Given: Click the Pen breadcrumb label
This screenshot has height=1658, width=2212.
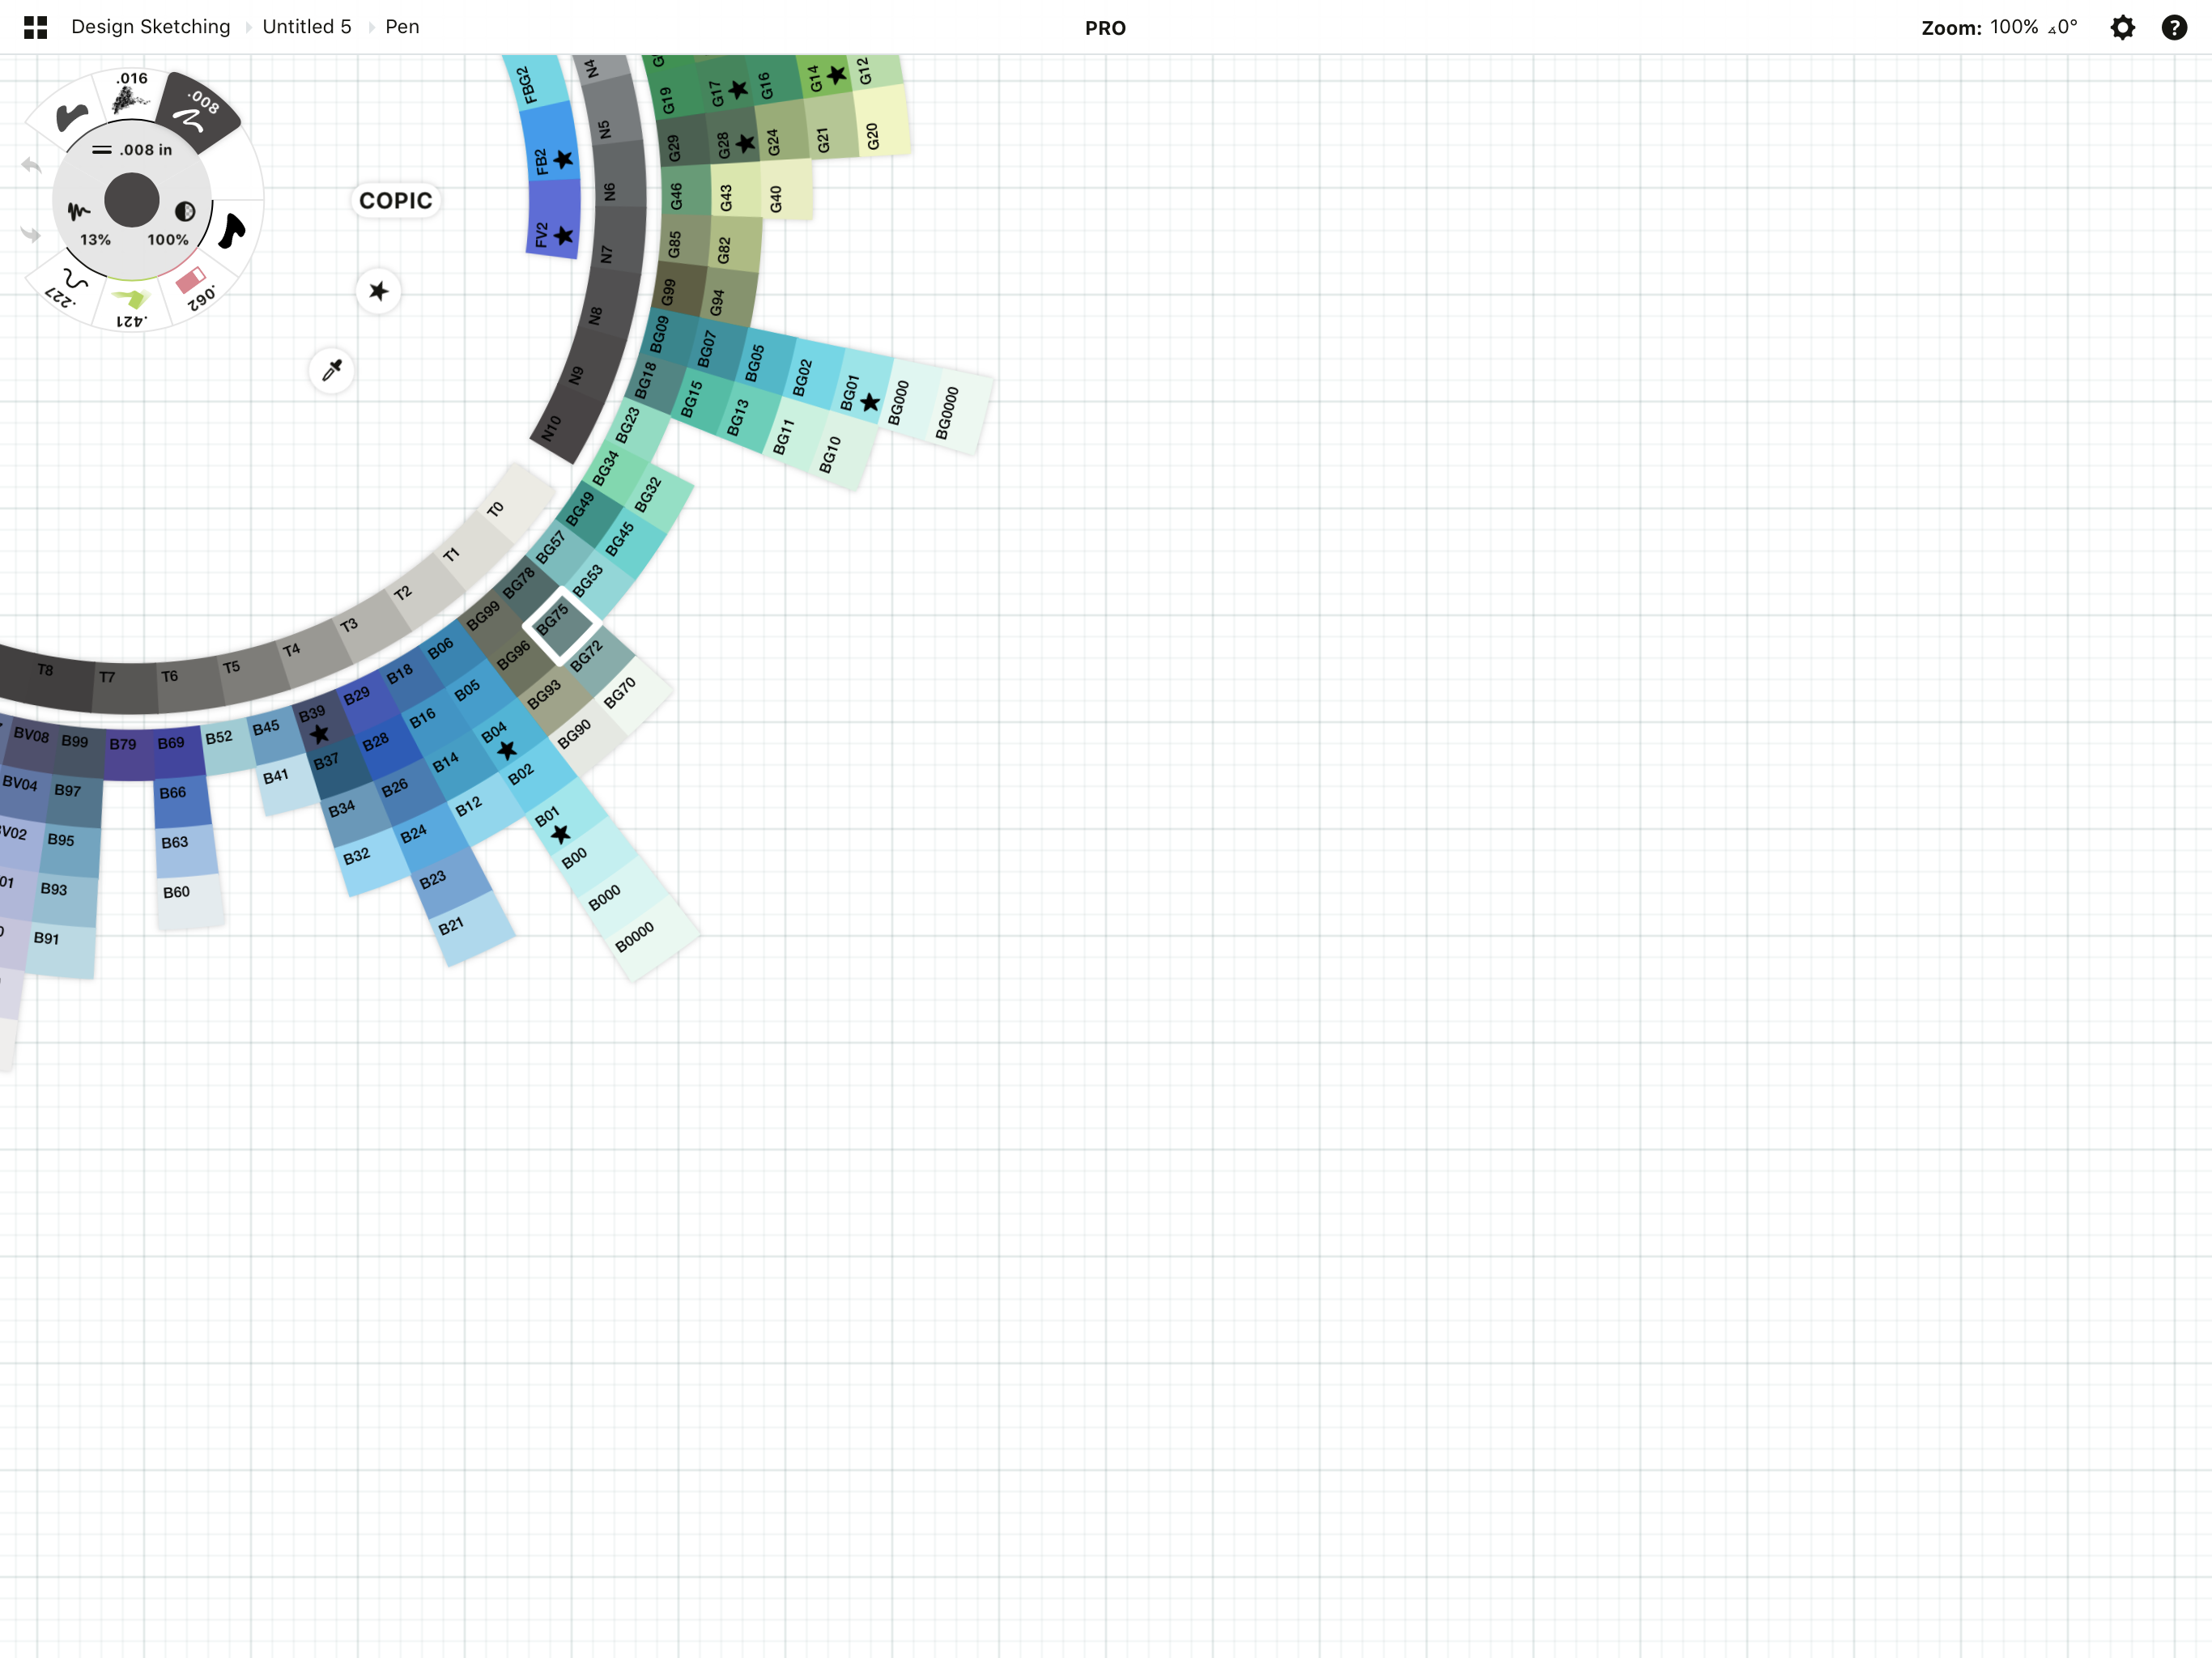Looking at the screenshot, I should [x=402, y=27].
